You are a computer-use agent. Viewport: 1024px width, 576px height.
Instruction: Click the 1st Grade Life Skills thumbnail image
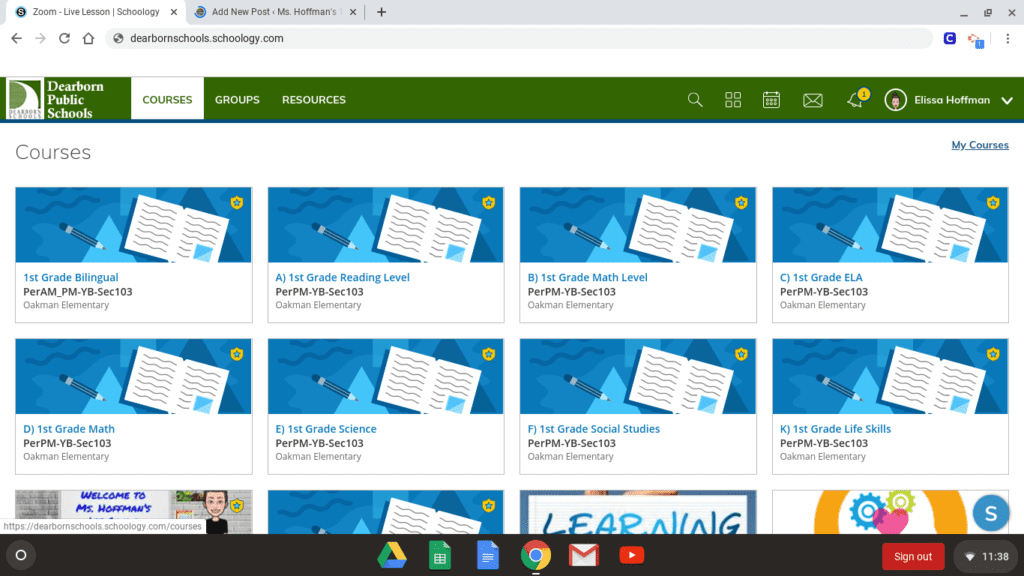click(890, 376)
